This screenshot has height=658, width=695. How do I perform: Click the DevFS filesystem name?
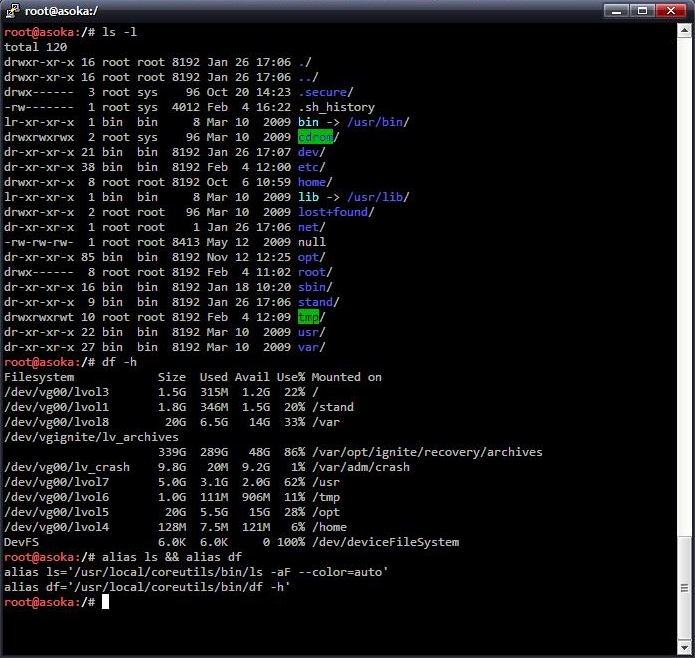[x=21, y=542]
